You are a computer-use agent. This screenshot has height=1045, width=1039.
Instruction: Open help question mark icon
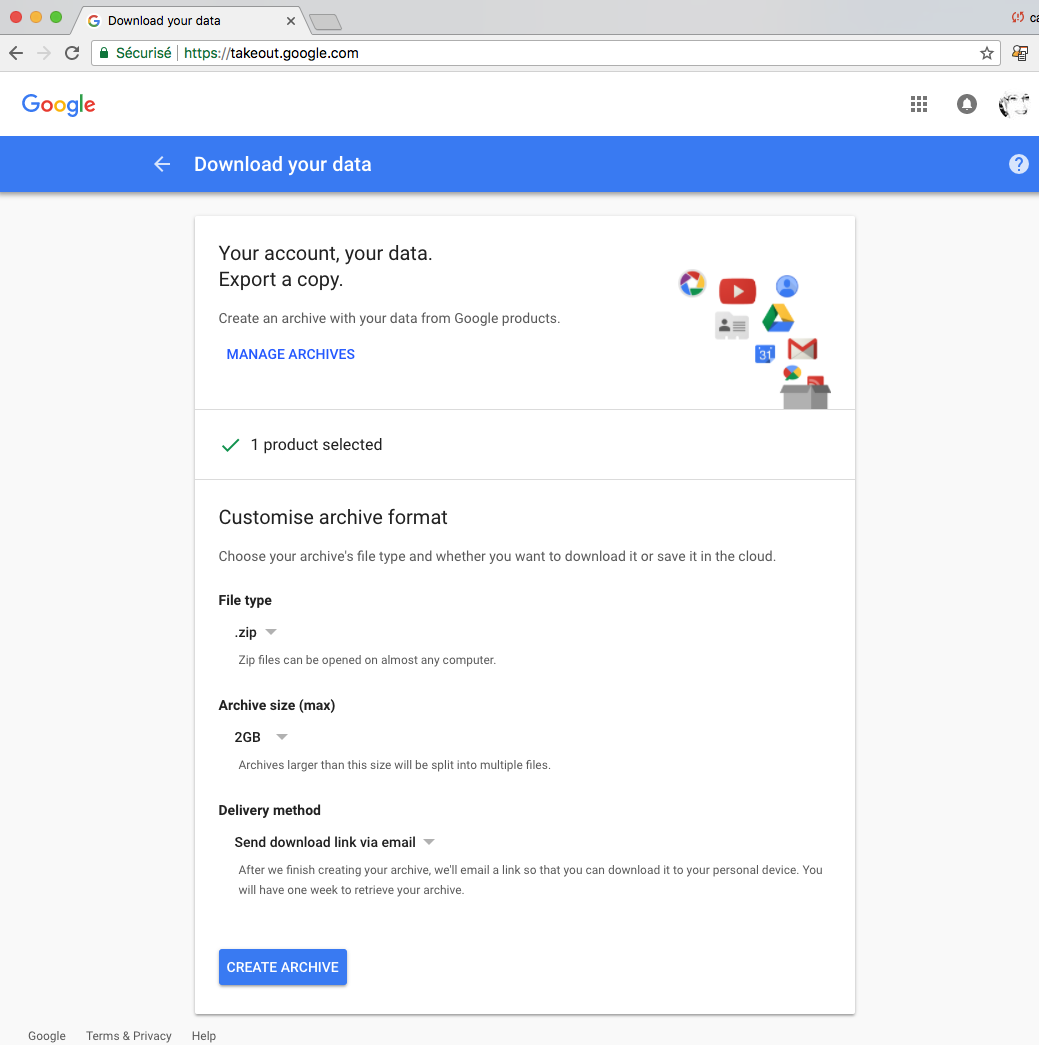tap(1018, 164)
